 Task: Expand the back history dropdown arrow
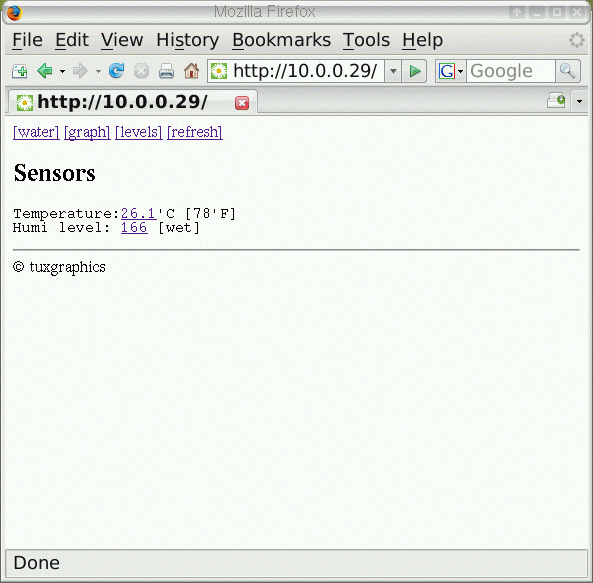(x=62, y=71)
